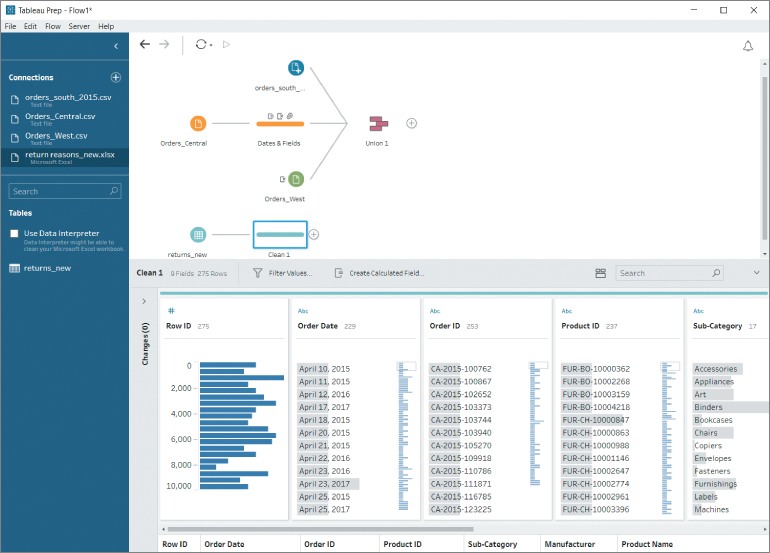Open the Flow menu
770x553 pixels.
(x=53, y=26)
